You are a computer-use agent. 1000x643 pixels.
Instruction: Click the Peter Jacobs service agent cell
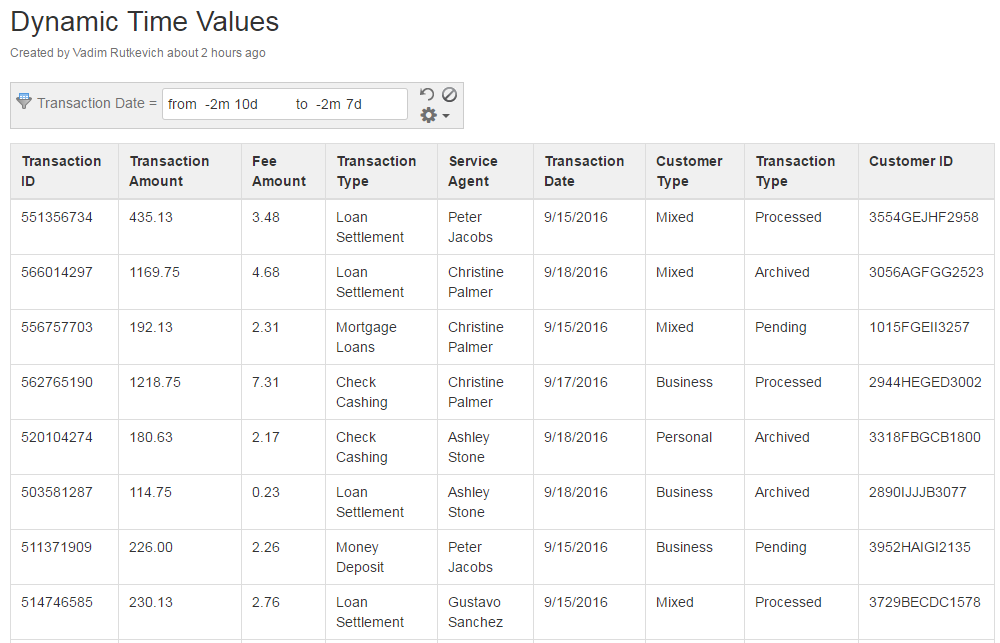[469, 227]
